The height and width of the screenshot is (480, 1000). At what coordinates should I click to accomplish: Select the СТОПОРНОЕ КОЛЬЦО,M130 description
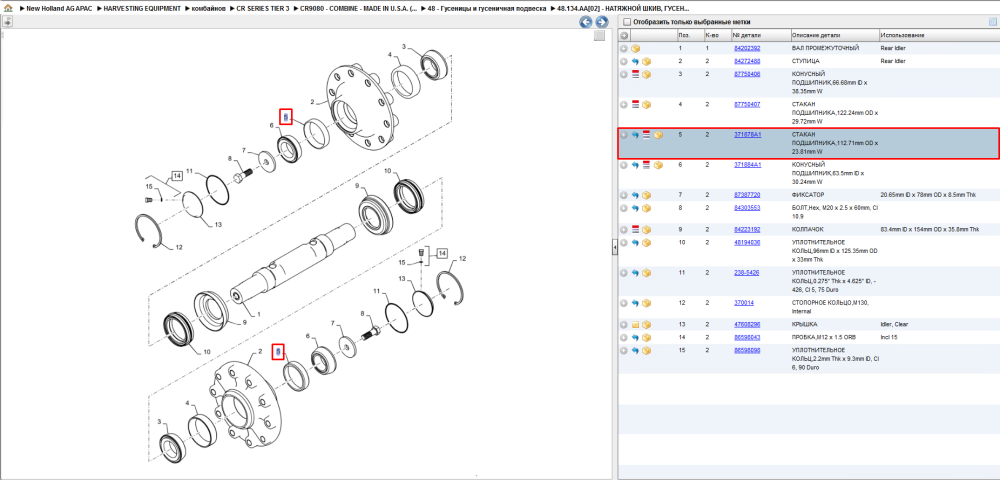830,307
